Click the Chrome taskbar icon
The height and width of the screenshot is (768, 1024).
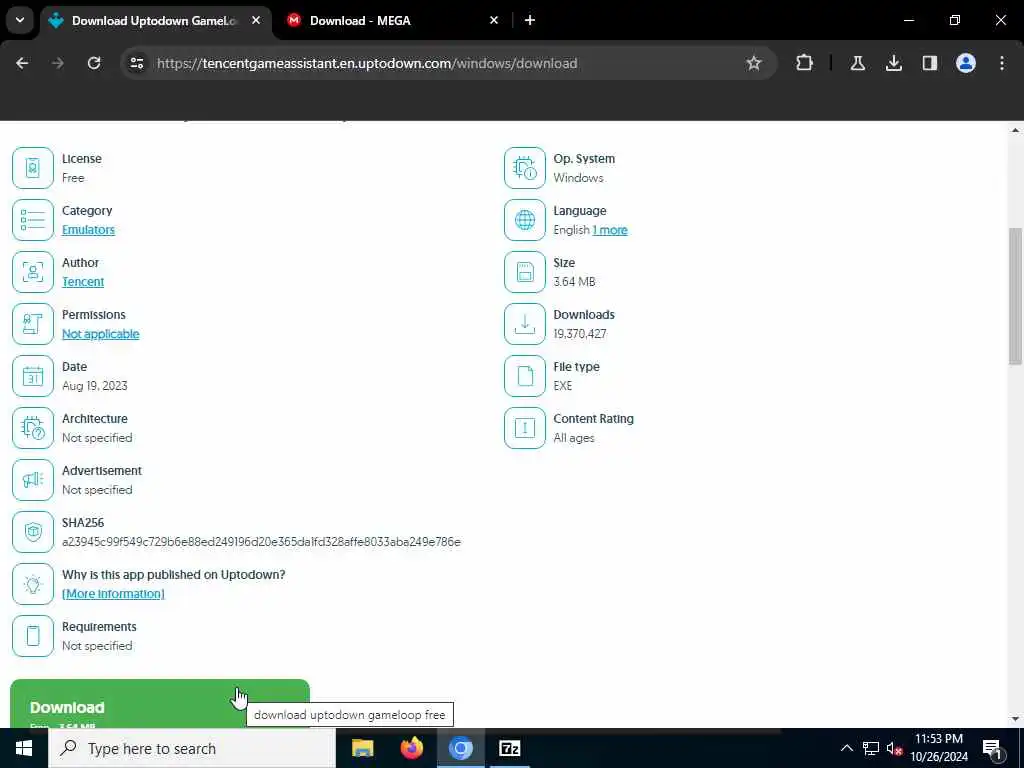click(460, 748)
